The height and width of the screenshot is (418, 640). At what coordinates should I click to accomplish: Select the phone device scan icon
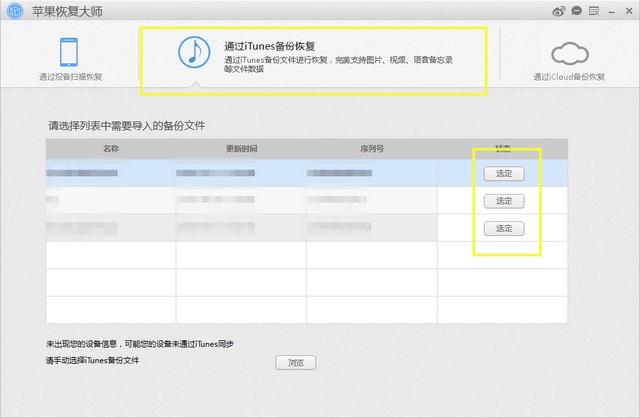(69, 52)
